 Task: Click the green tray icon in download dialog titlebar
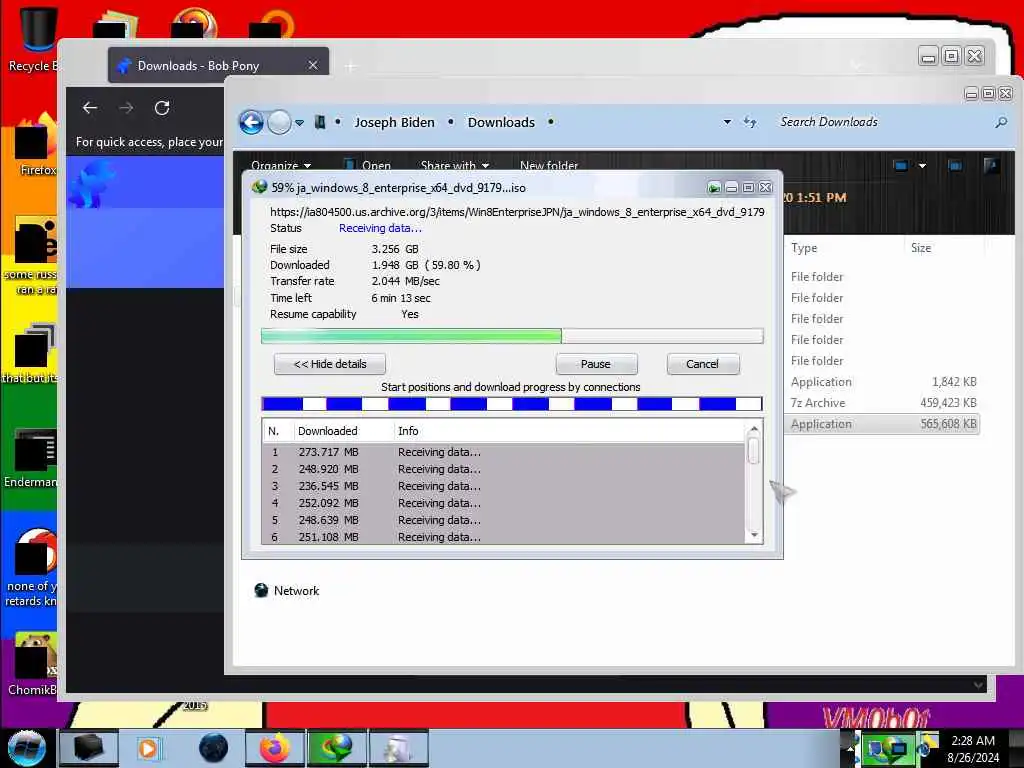pos(714,188)
